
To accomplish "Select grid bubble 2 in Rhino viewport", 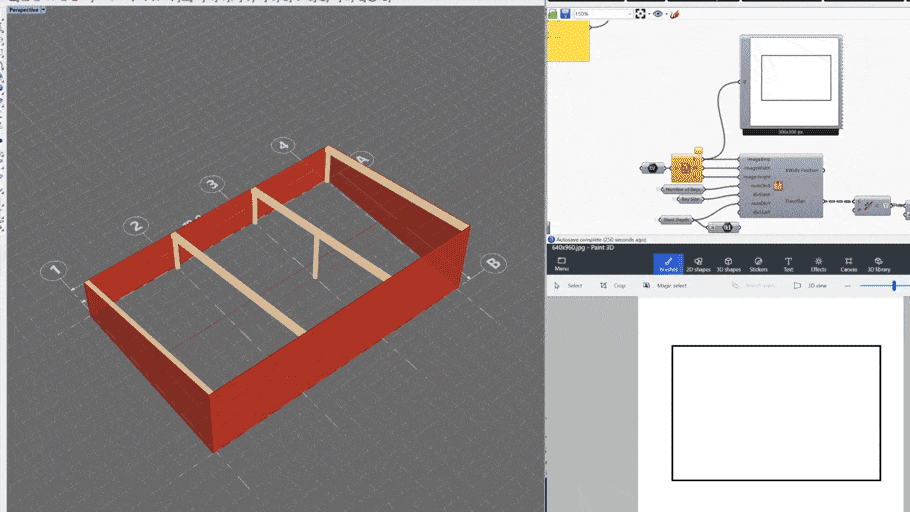I will 136,226.
